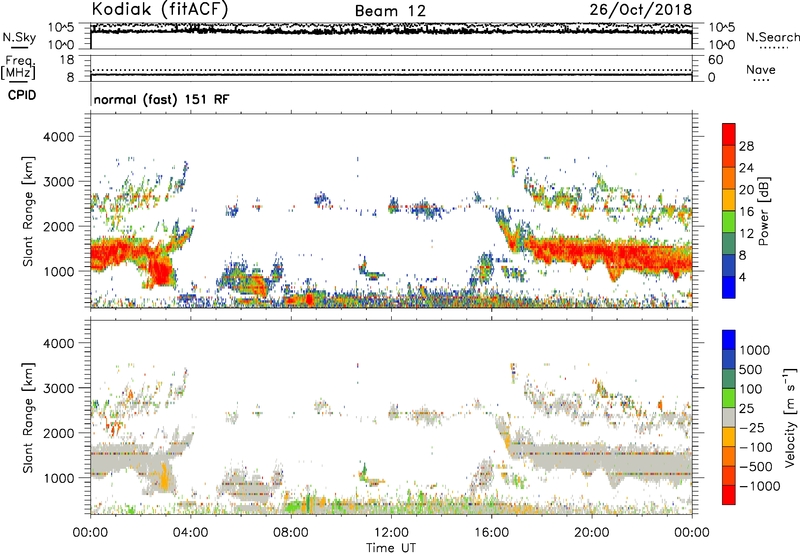Click the '4' tick on power colorbar

click(742, 277)
